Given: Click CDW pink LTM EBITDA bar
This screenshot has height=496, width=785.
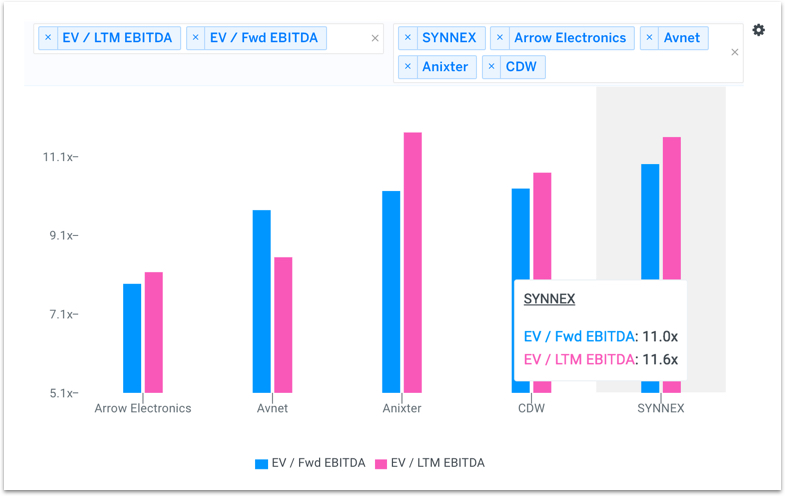Looking at the screenshot, I should pos(542,226).
